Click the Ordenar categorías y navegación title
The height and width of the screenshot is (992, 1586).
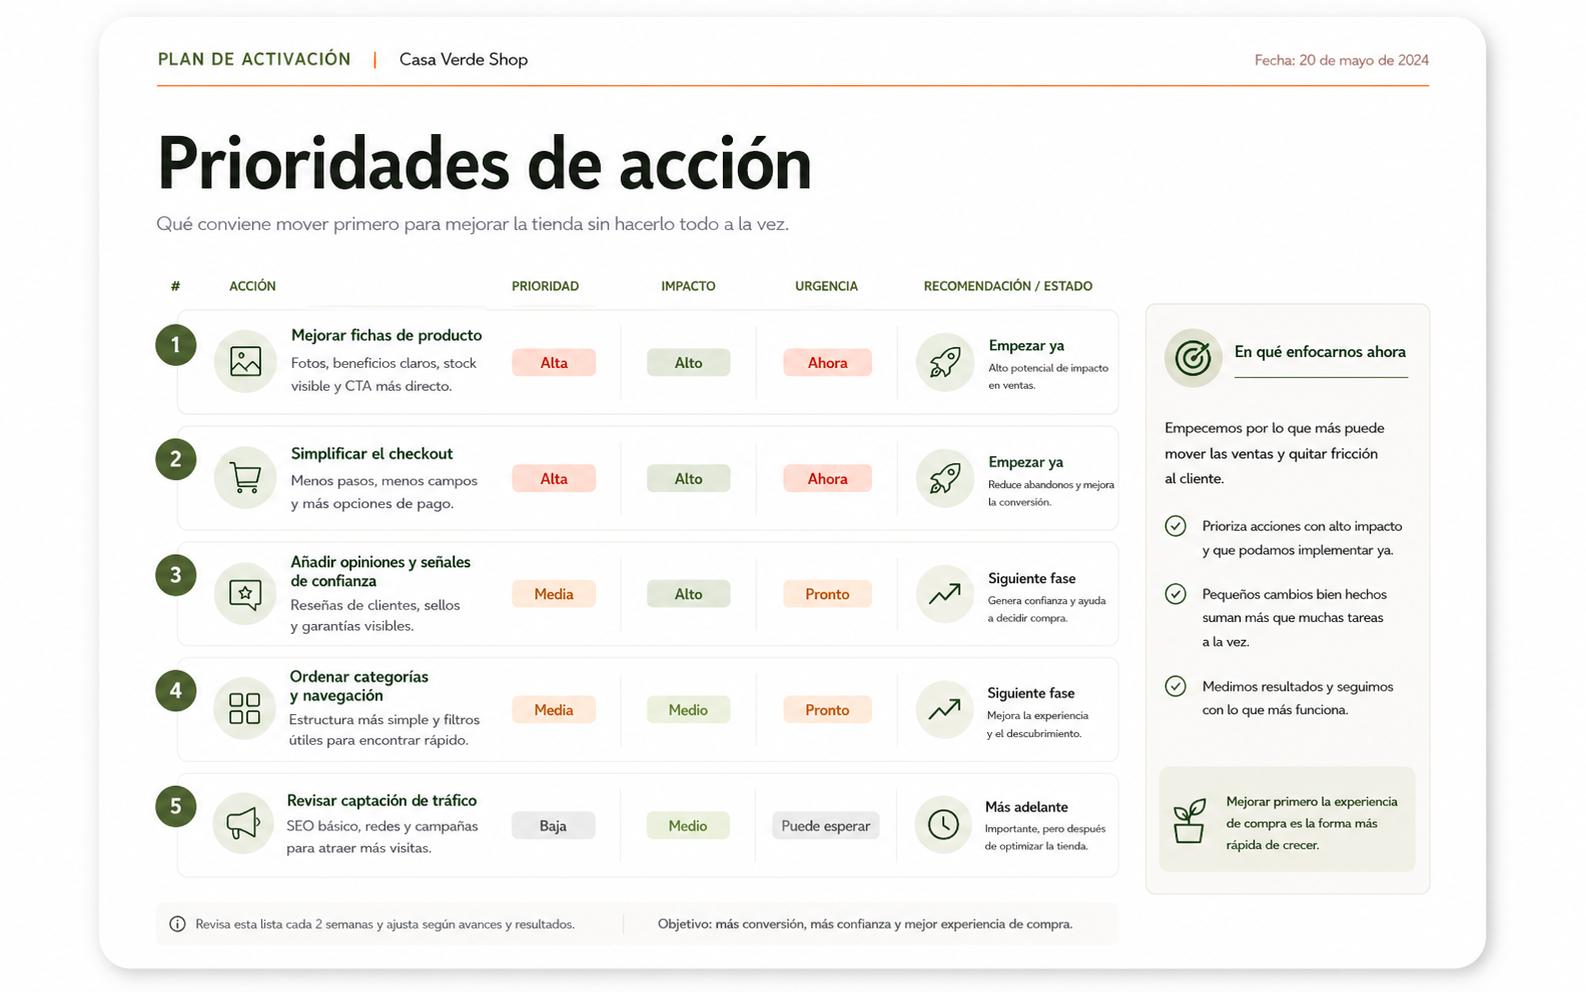[x=358, y=686]
